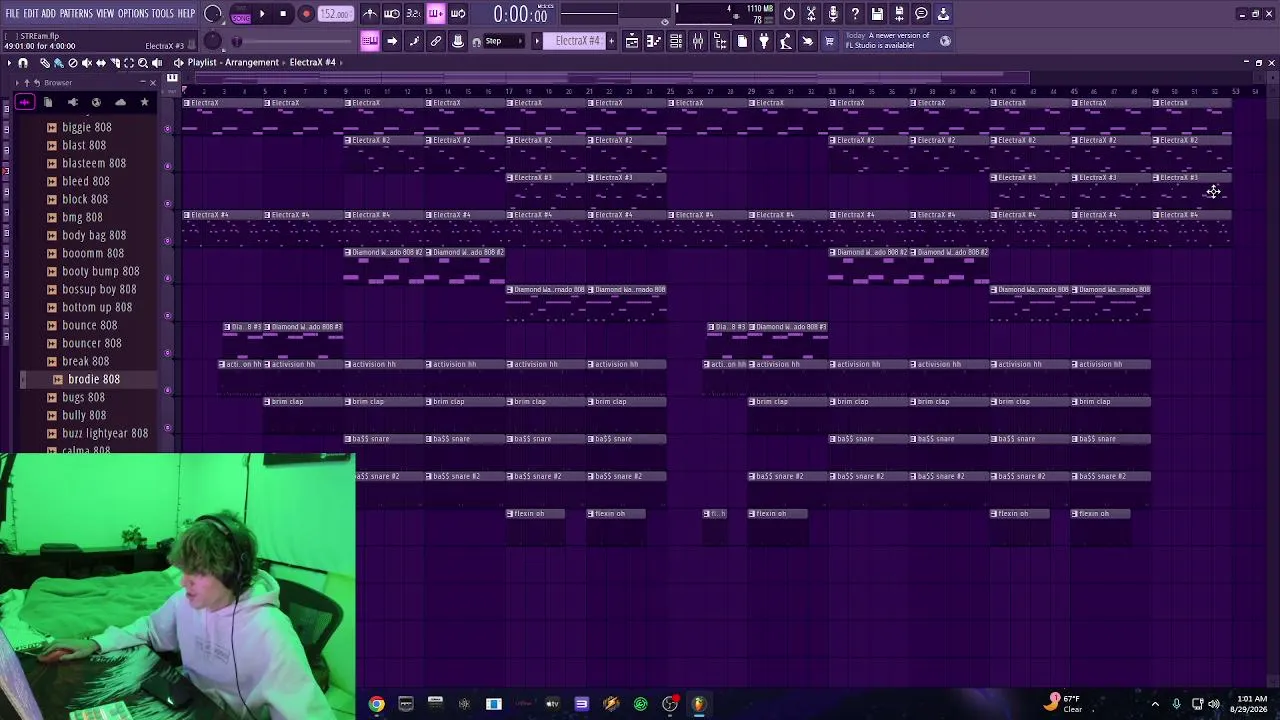Open the playlist options menu arrow
Viewport: 1280px width, 720px height.
click(x=9, y=63)
